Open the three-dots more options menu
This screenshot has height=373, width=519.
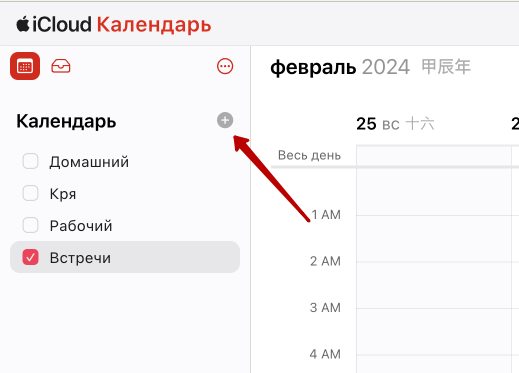225,66
